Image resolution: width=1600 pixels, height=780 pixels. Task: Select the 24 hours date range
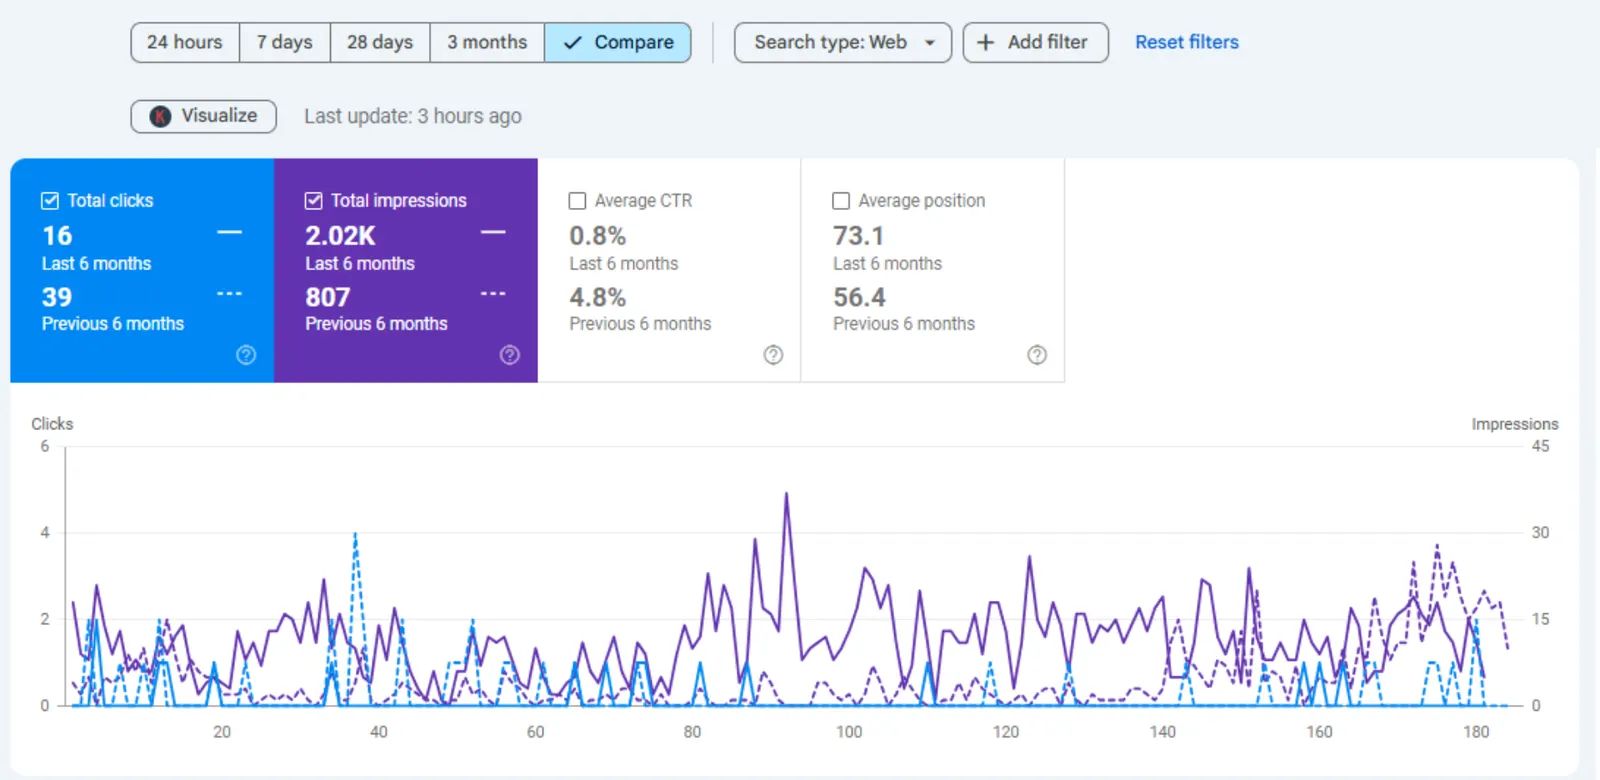point(185,43)
